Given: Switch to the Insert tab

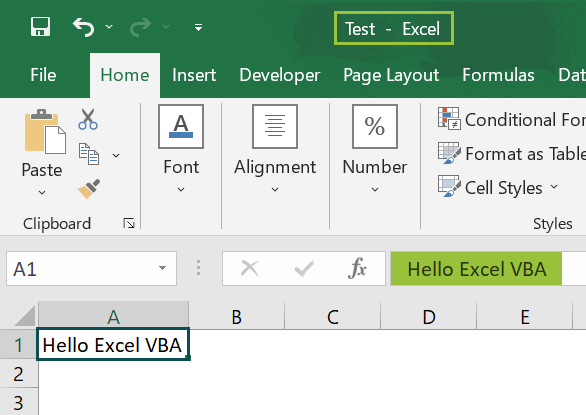Looking at the screenshot, I should (194, 75).
